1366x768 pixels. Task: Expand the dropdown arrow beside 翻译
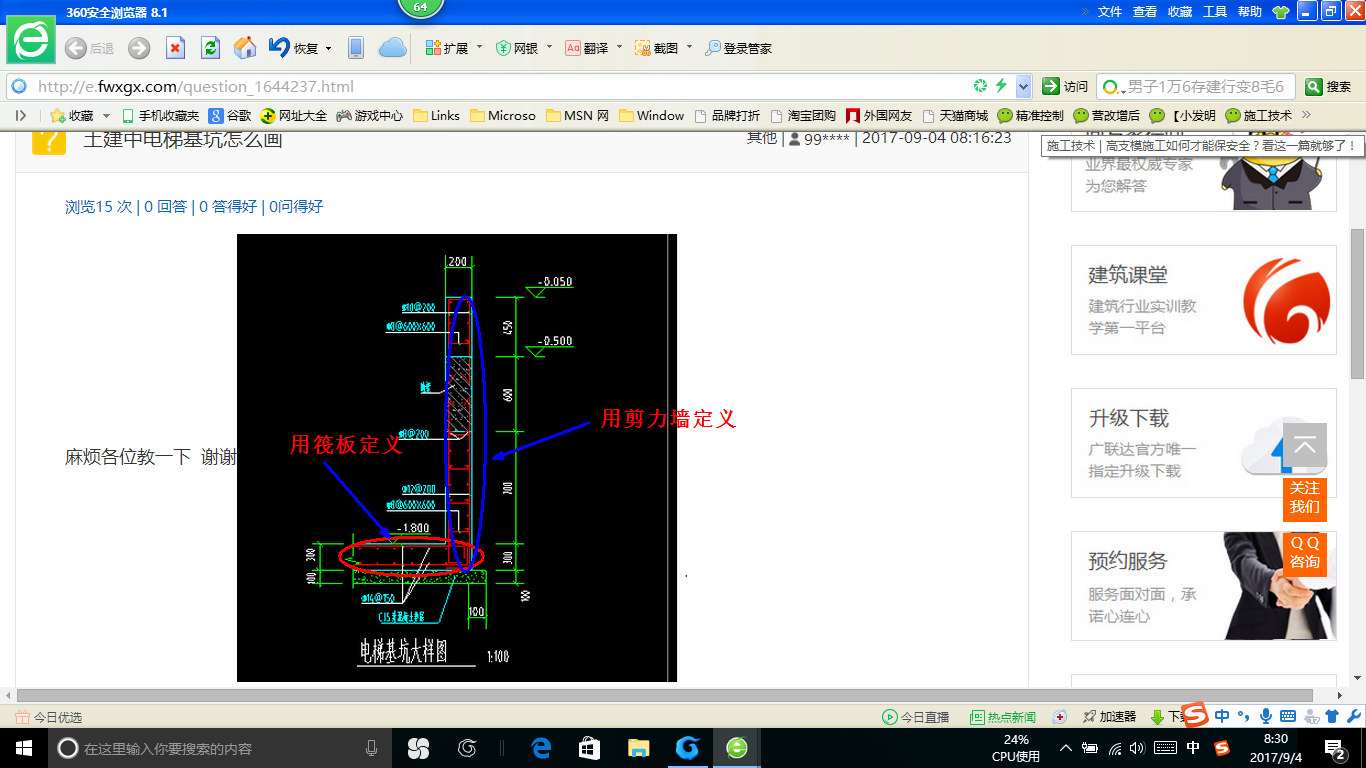[x=619, y=47]
